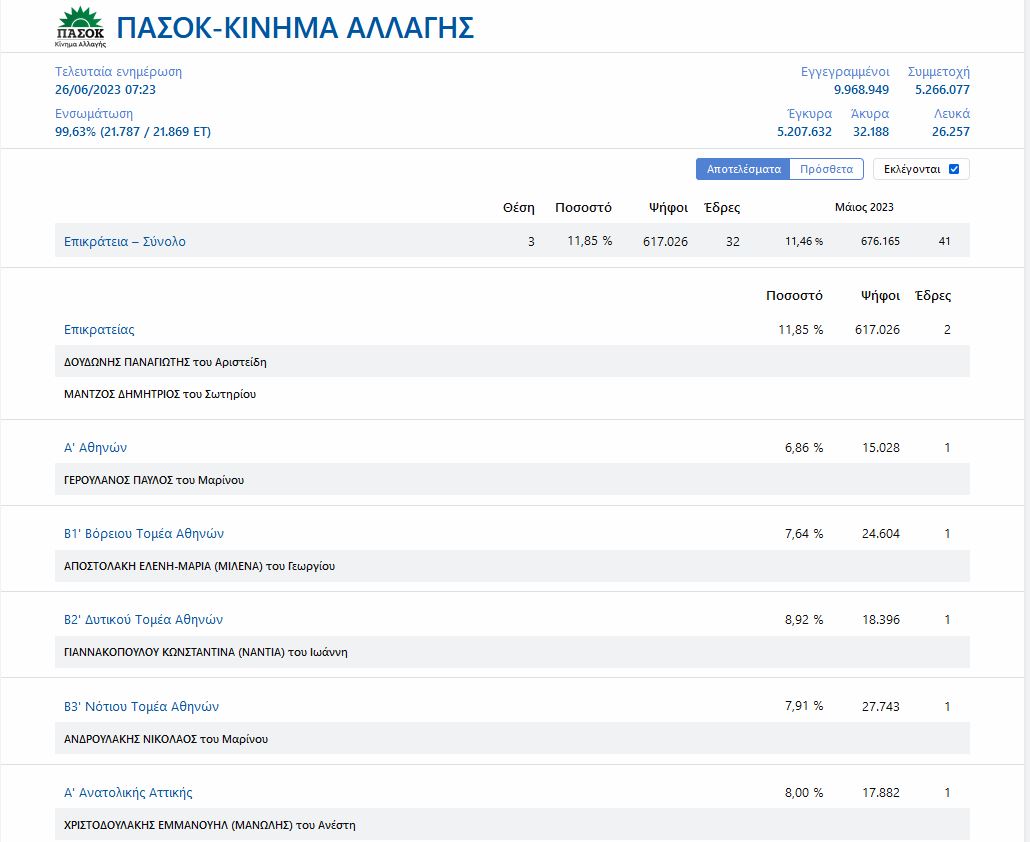Select candidate ΓΕΡΟΥΛΑΝΟΣ ΠΑΥΛΟΣ row
Viewport: 1030px width, 842px height.
[x=154, y=480]
